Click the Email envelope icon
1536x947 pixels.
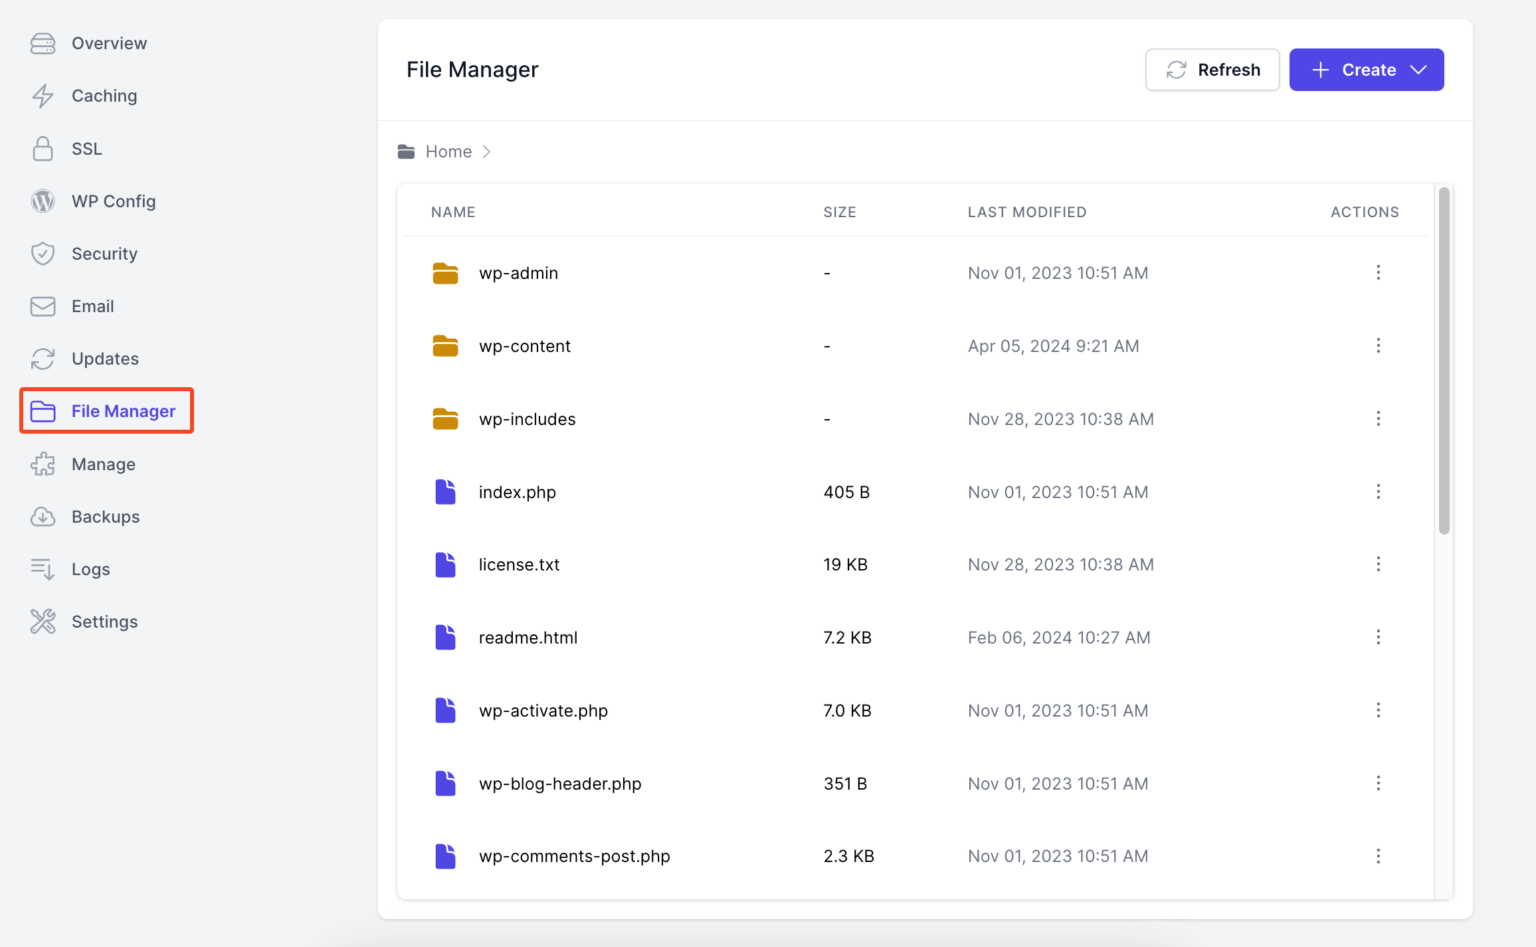pyautogui.click(x=42, y=306)
